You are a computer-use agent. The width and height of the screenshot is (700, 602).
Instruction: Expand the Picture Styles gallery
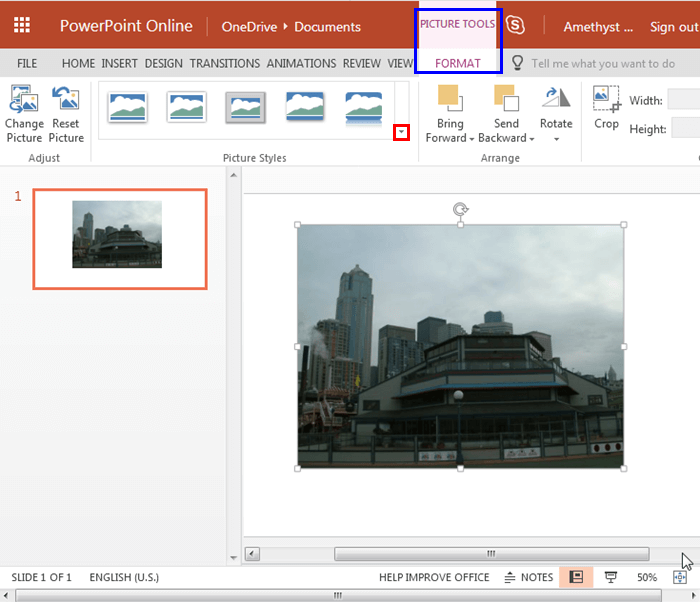(x=401, y=132)
